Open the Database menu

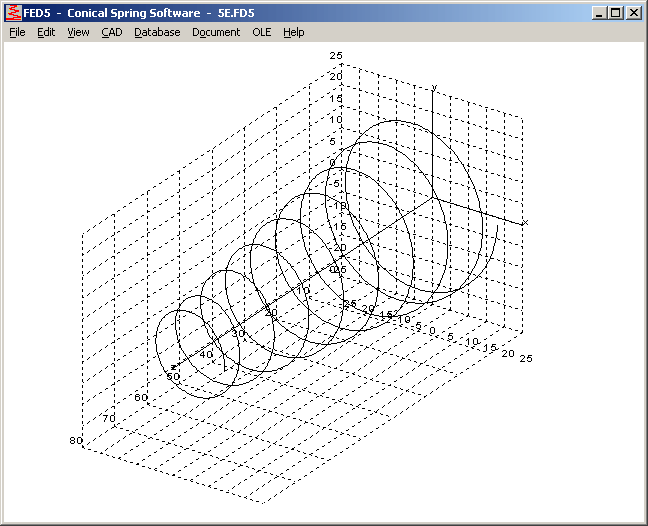157,32
